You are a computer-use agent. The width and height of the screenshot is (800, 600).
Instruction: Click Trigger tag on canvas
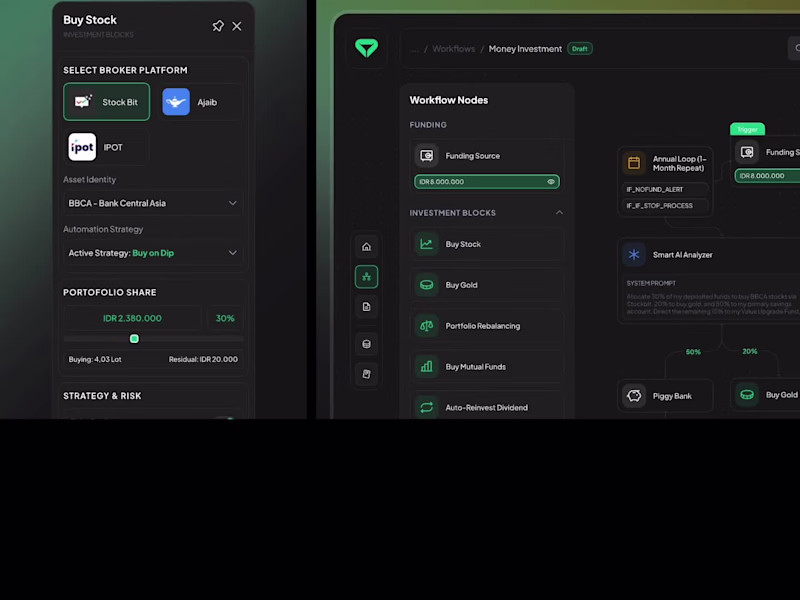(x=747, y=129)
